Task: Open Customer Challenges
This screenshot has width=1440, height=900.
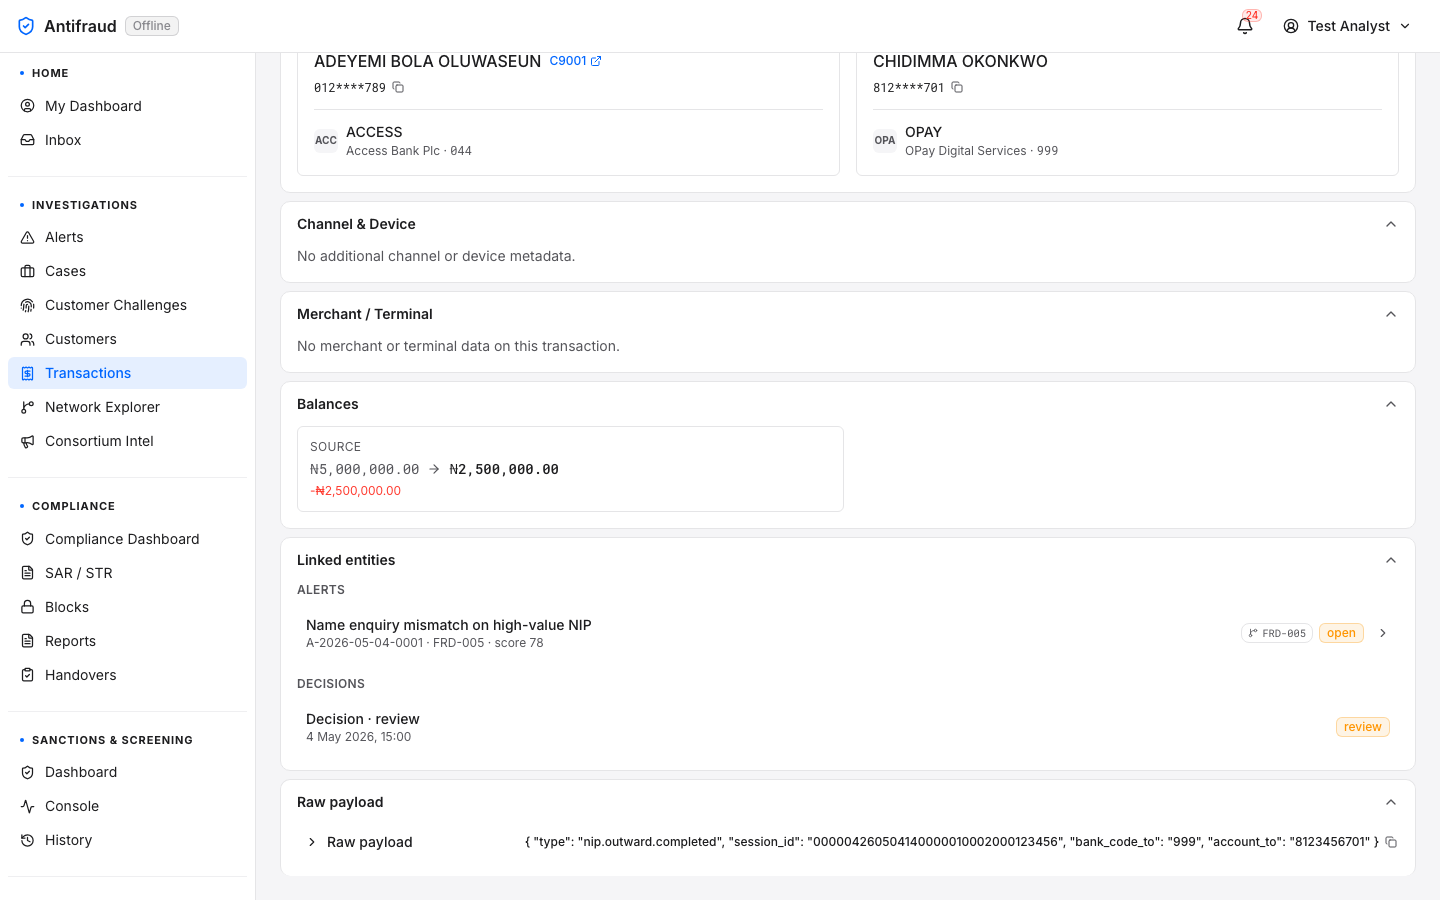Action: pyautogui.click(x=128, y=305)
